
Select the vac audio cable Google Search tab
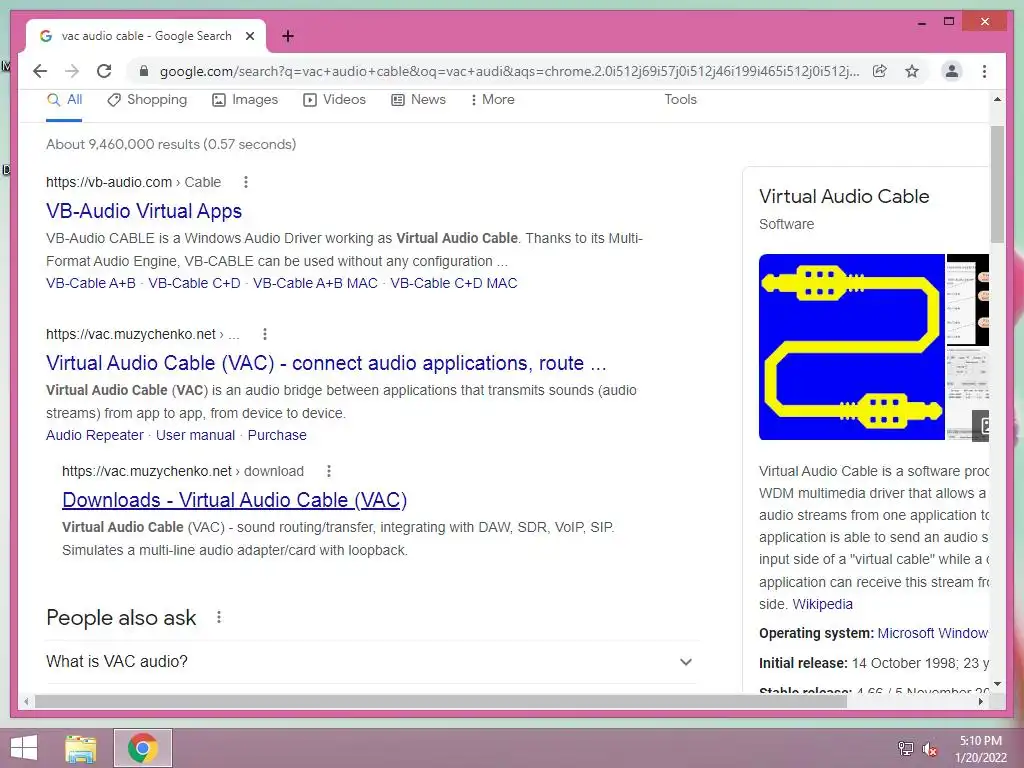click(x=146, y=36)
